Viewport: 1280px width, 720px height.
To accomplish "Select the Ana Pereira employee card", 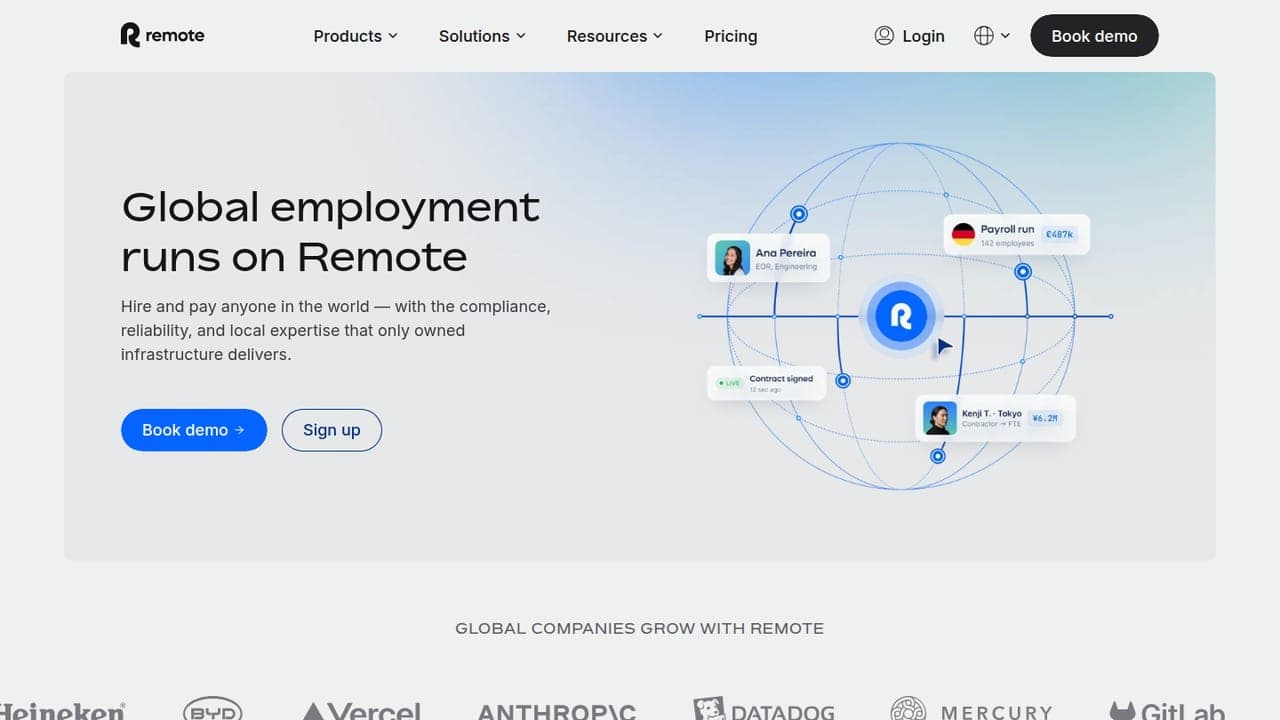I will 768,259.
